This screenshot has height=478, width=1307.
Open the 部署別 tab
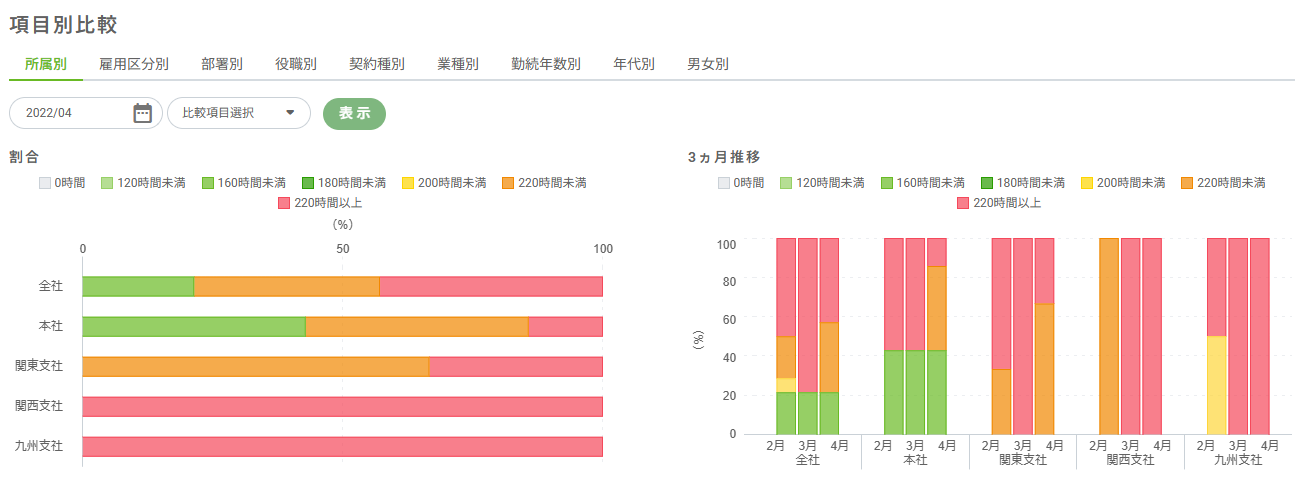(222, 64)
